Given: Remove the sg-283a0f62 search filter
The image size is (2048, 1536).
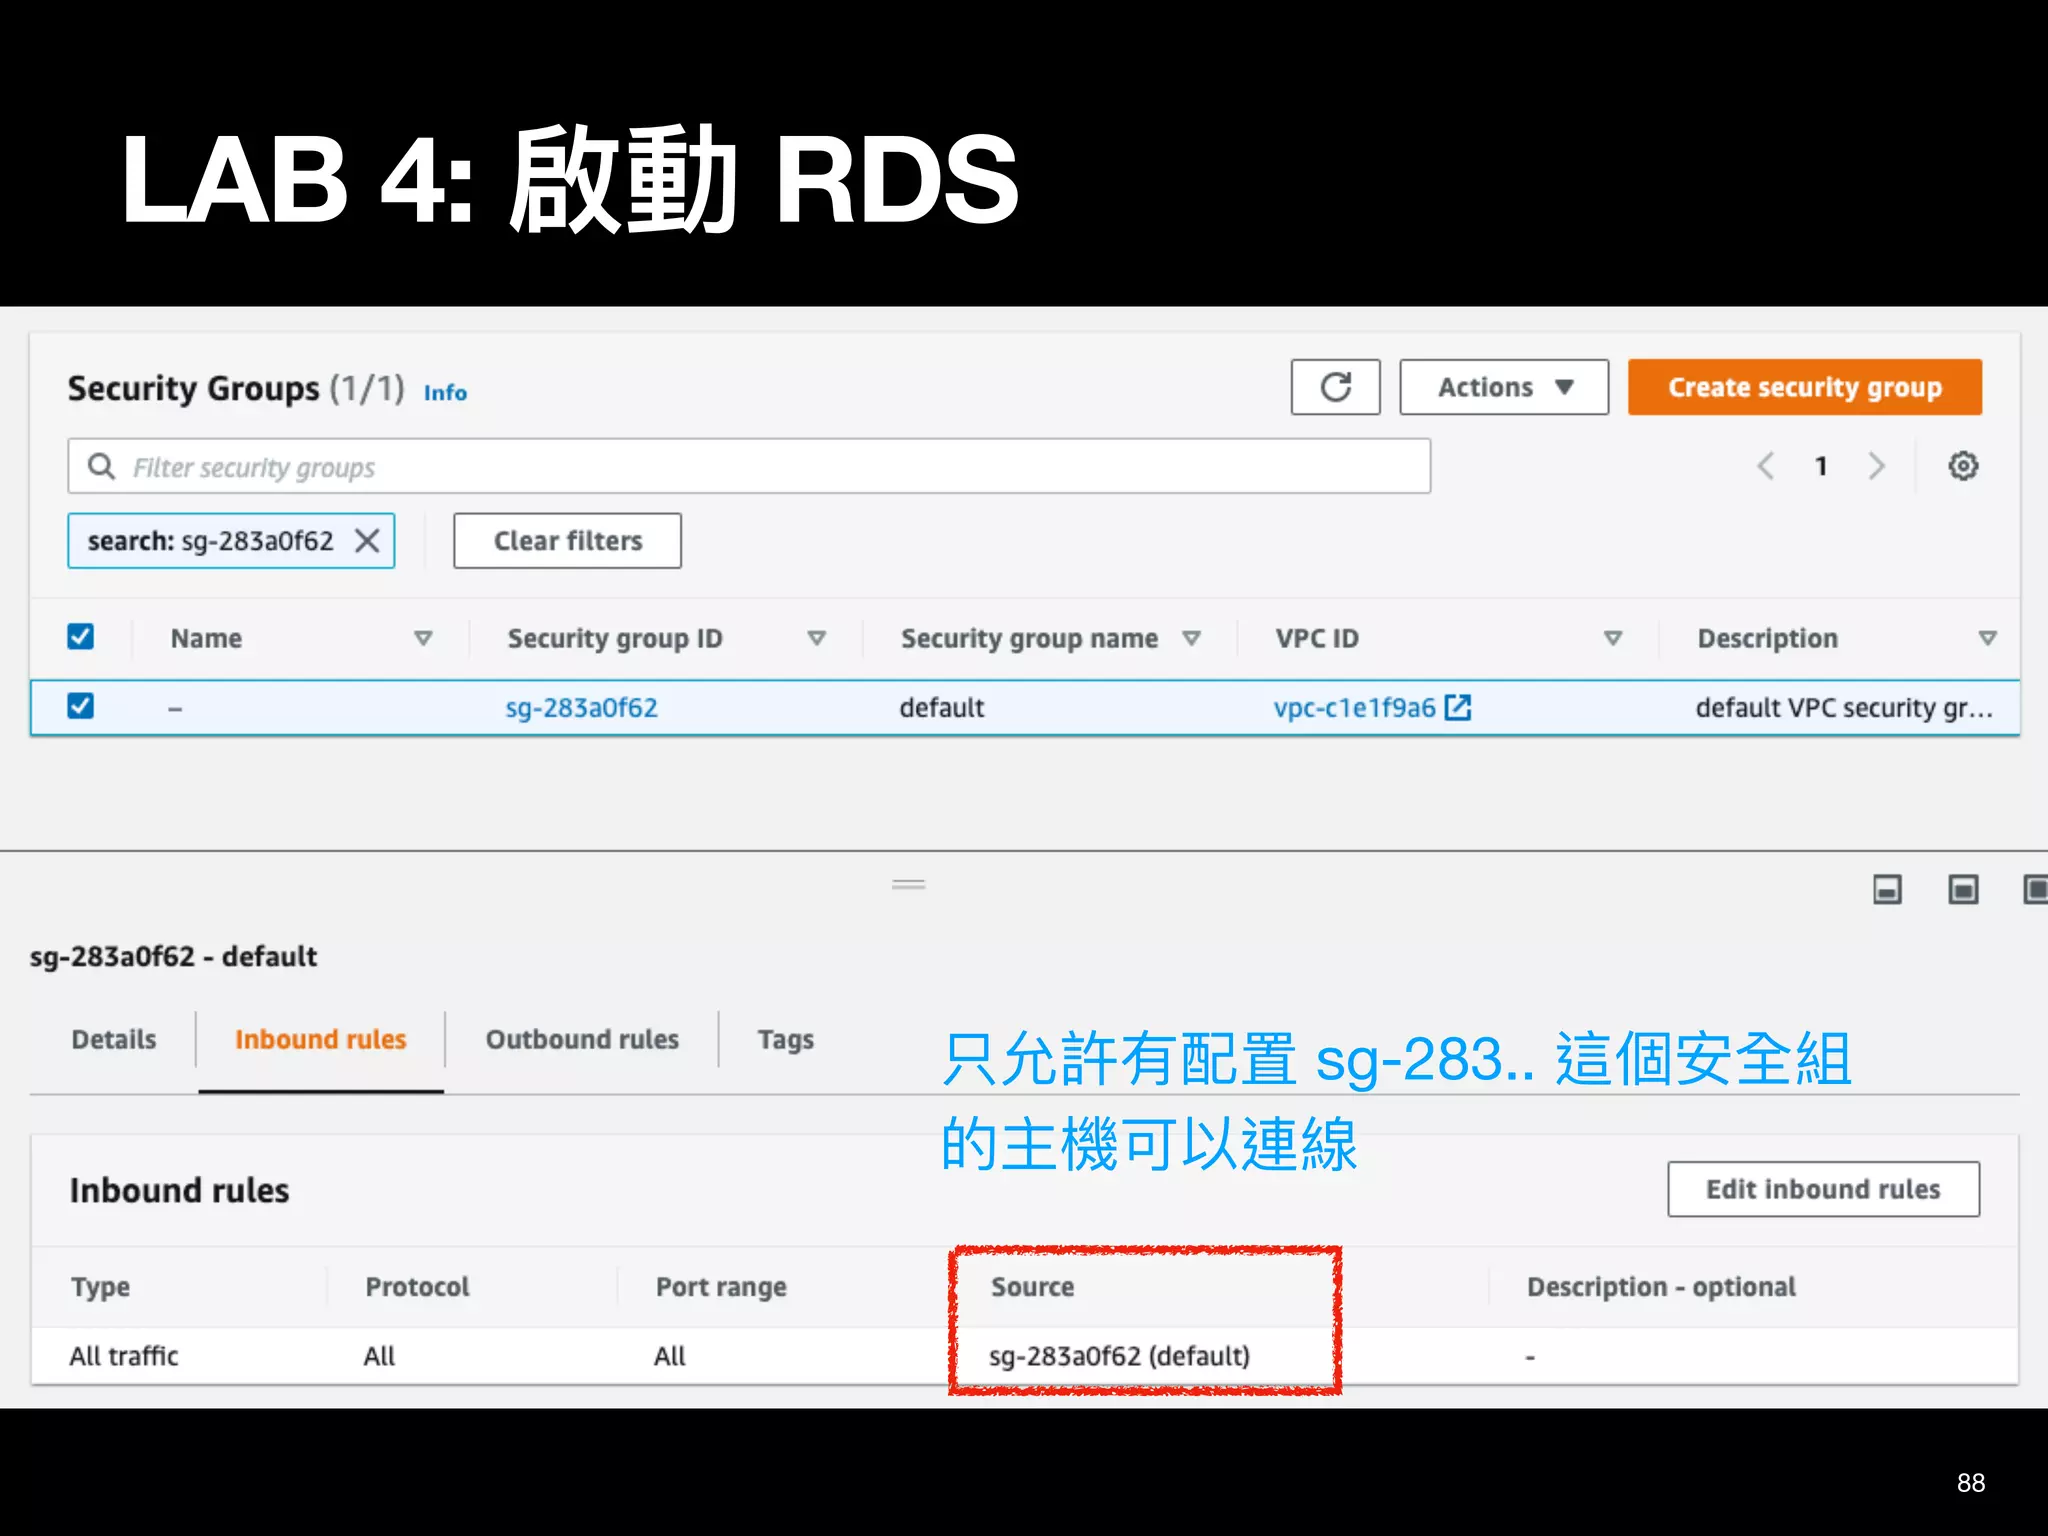Looking at the screenshot, I should pos(368,541).
